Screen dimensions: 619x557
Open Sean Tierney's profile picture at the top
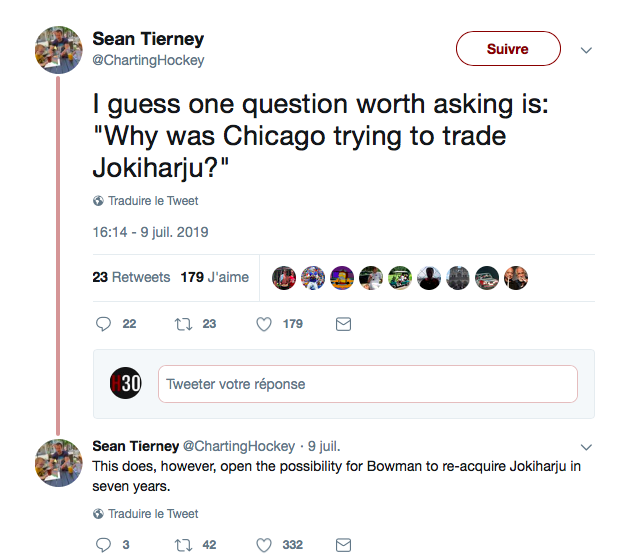click(x=59, y=49)
